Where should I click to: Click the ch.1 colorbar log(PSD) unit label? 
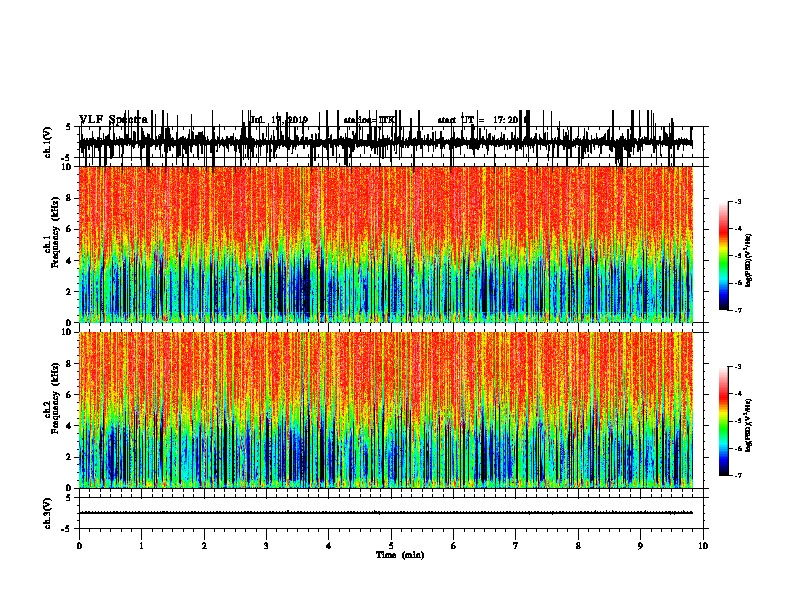click(x=748, y=260)
